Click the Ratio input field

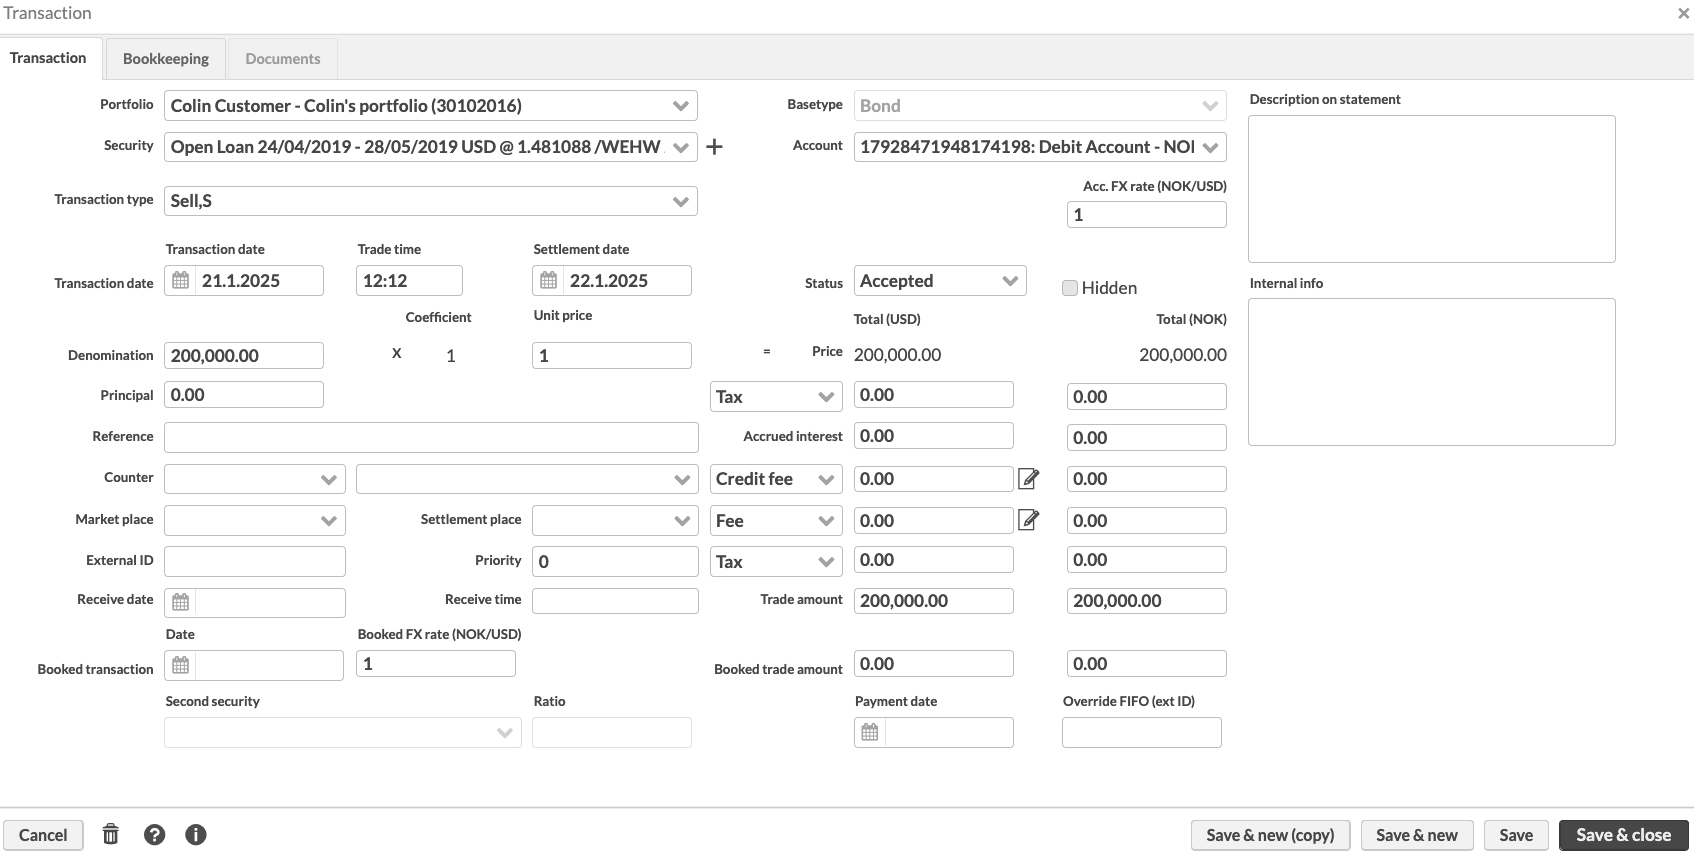(x=612, y=732)
